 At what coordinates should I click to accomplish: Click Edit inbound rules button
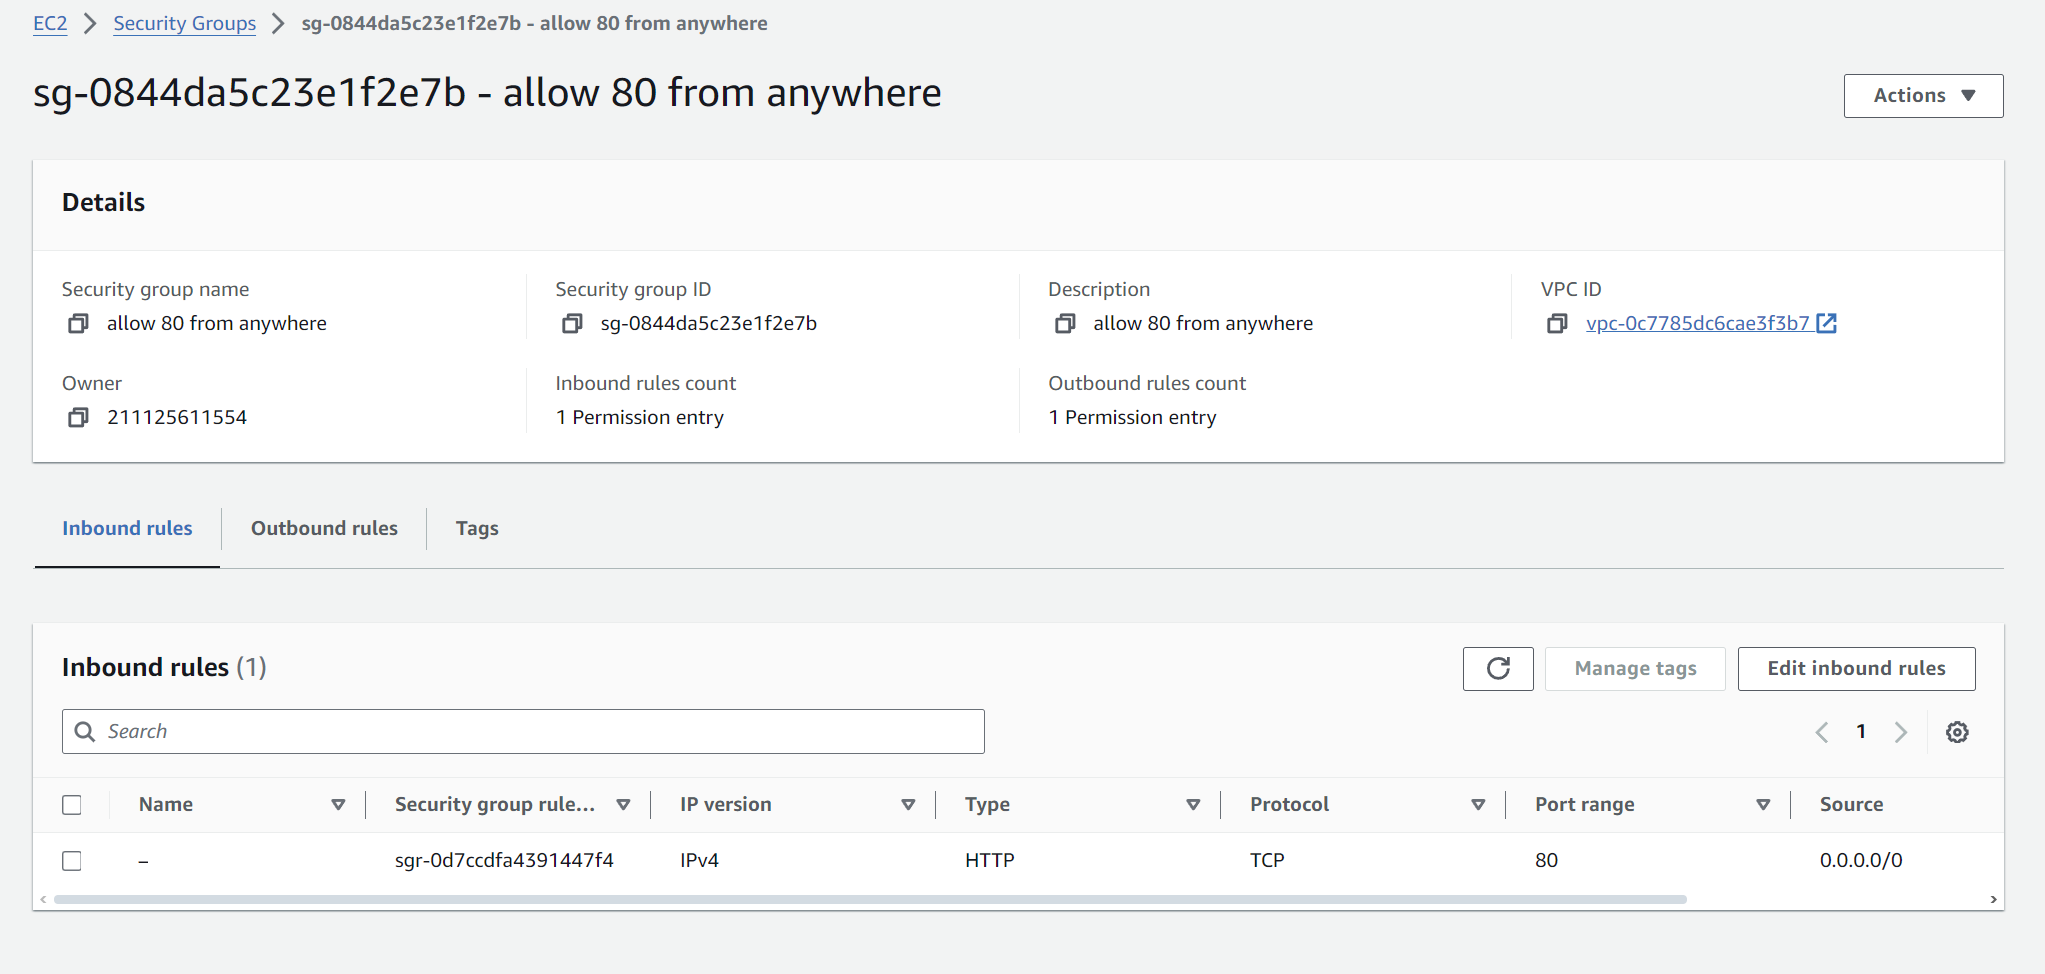click(1856, 669)
